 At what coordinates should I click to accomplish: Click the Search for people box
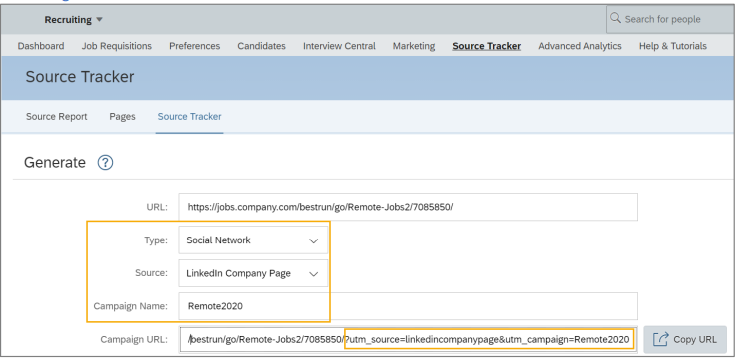670,19
